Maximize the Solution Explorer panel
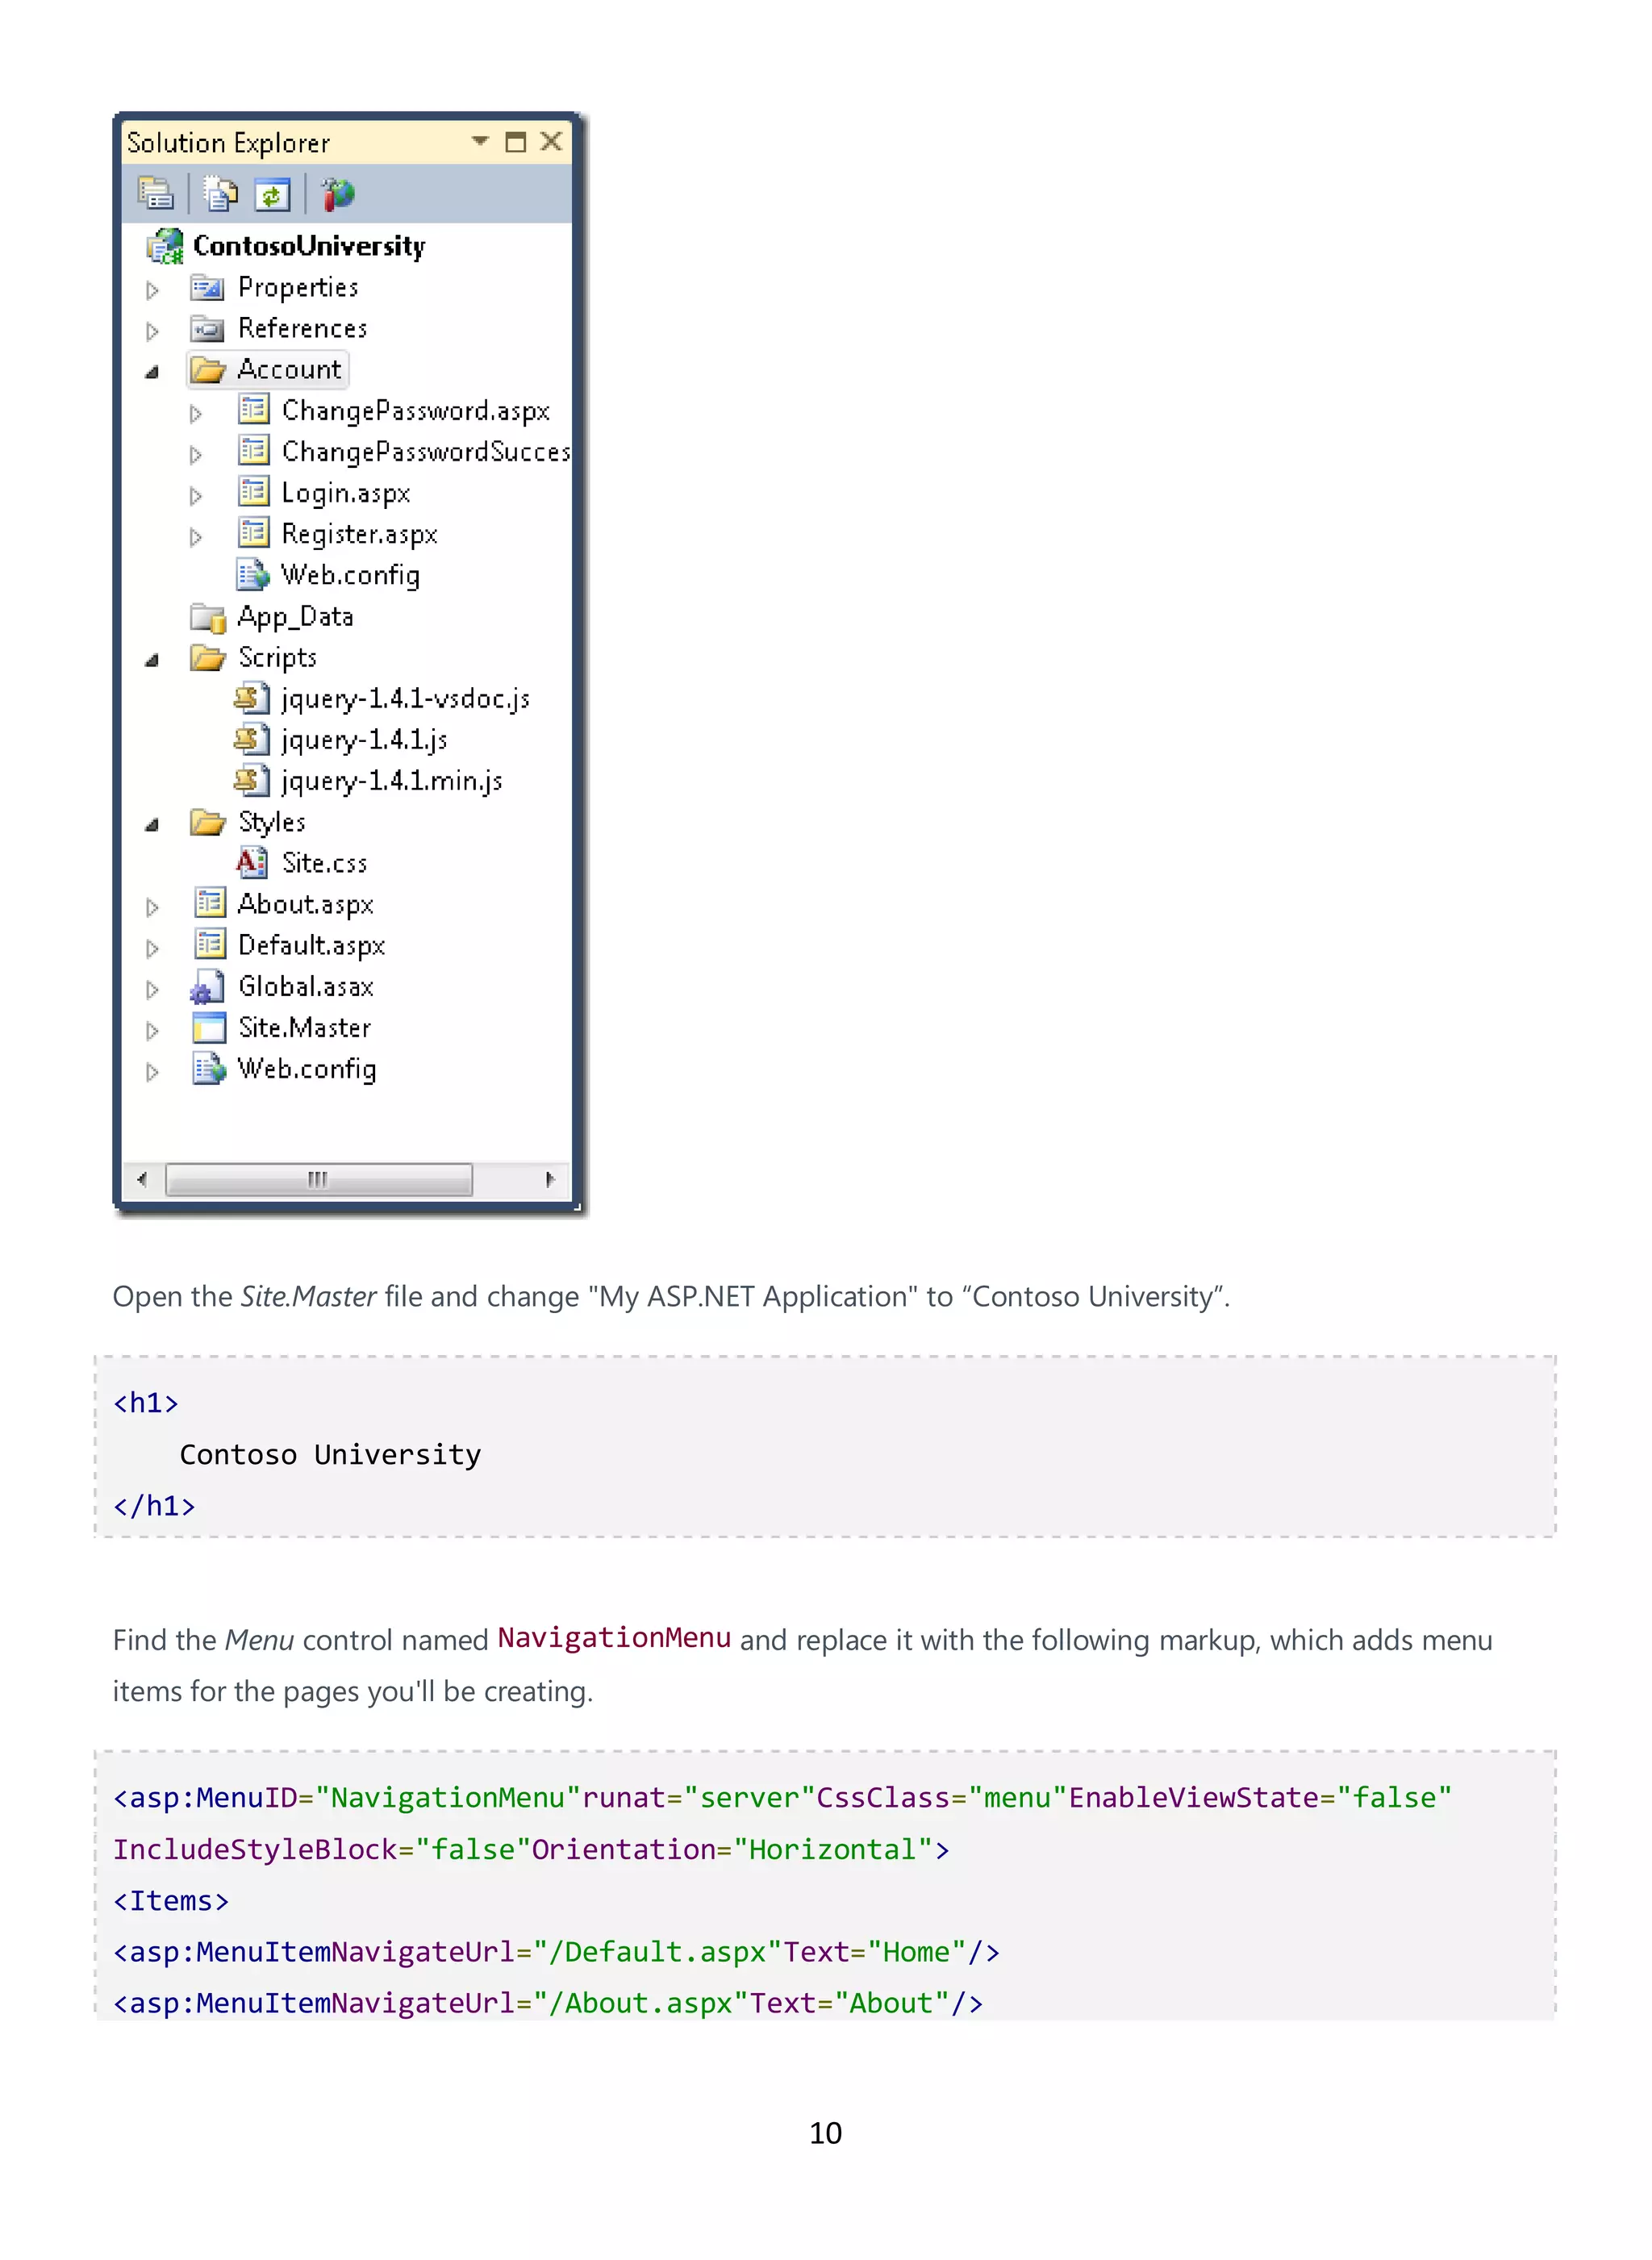 click(515, 141)
